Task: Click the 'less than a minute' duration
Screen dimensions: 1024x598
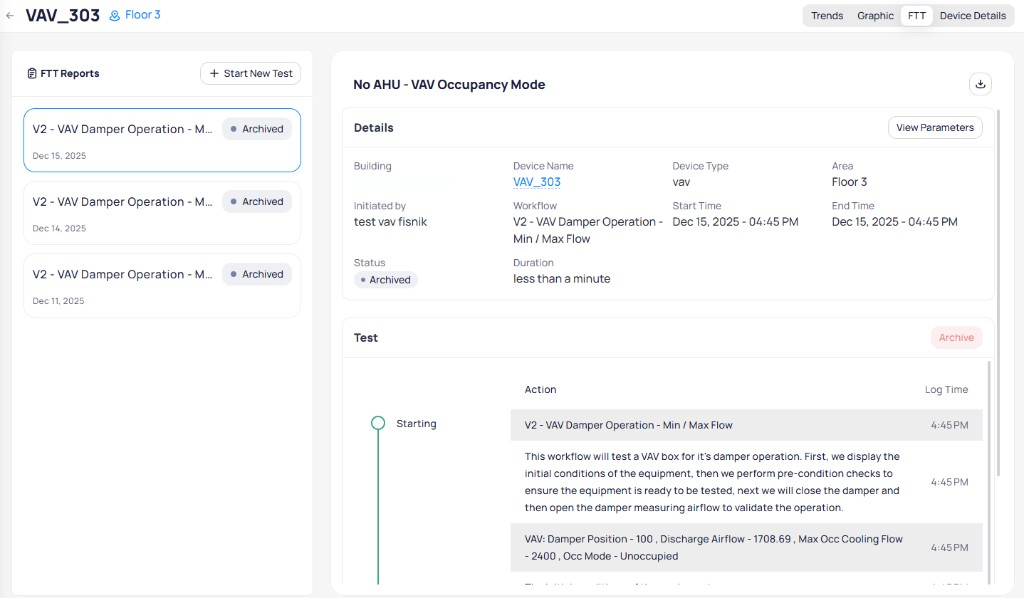Action: 561,279
